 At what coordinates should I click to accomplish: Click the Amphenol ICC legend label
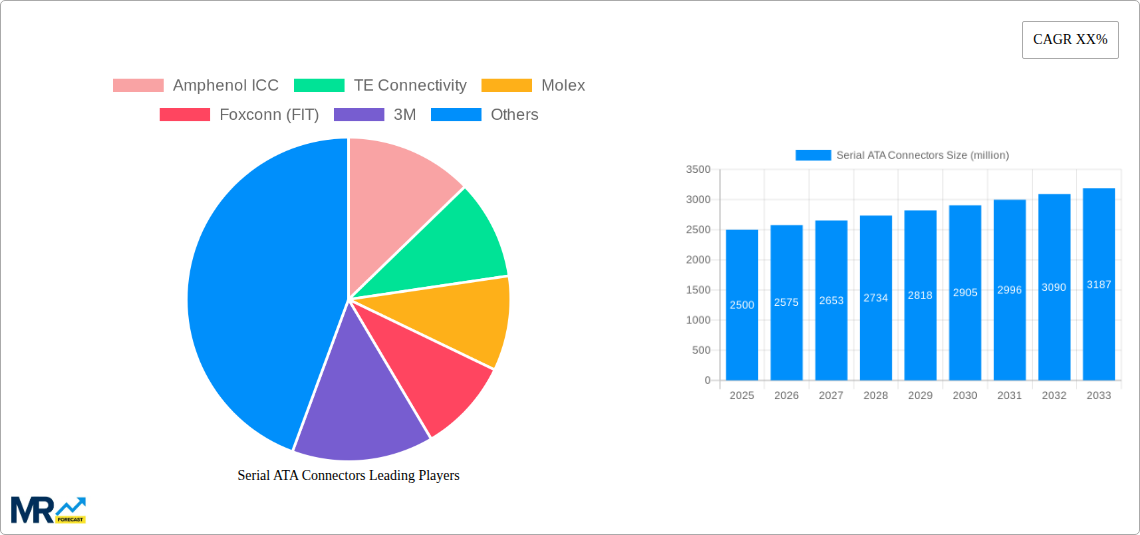tap(225, 86)
